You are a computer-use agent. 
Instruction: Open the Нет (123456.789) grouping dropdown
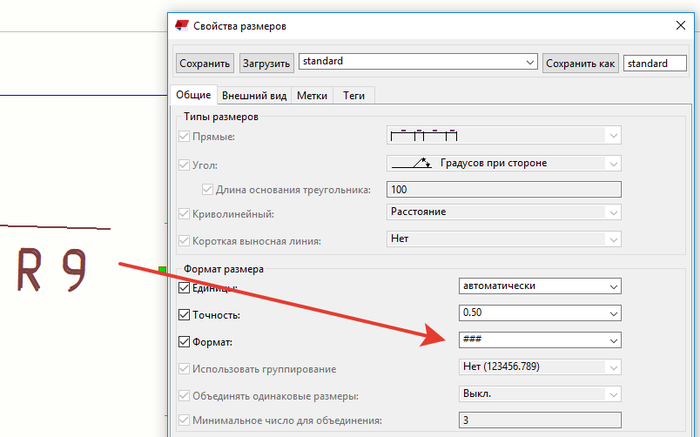click(x=540, y=367)
